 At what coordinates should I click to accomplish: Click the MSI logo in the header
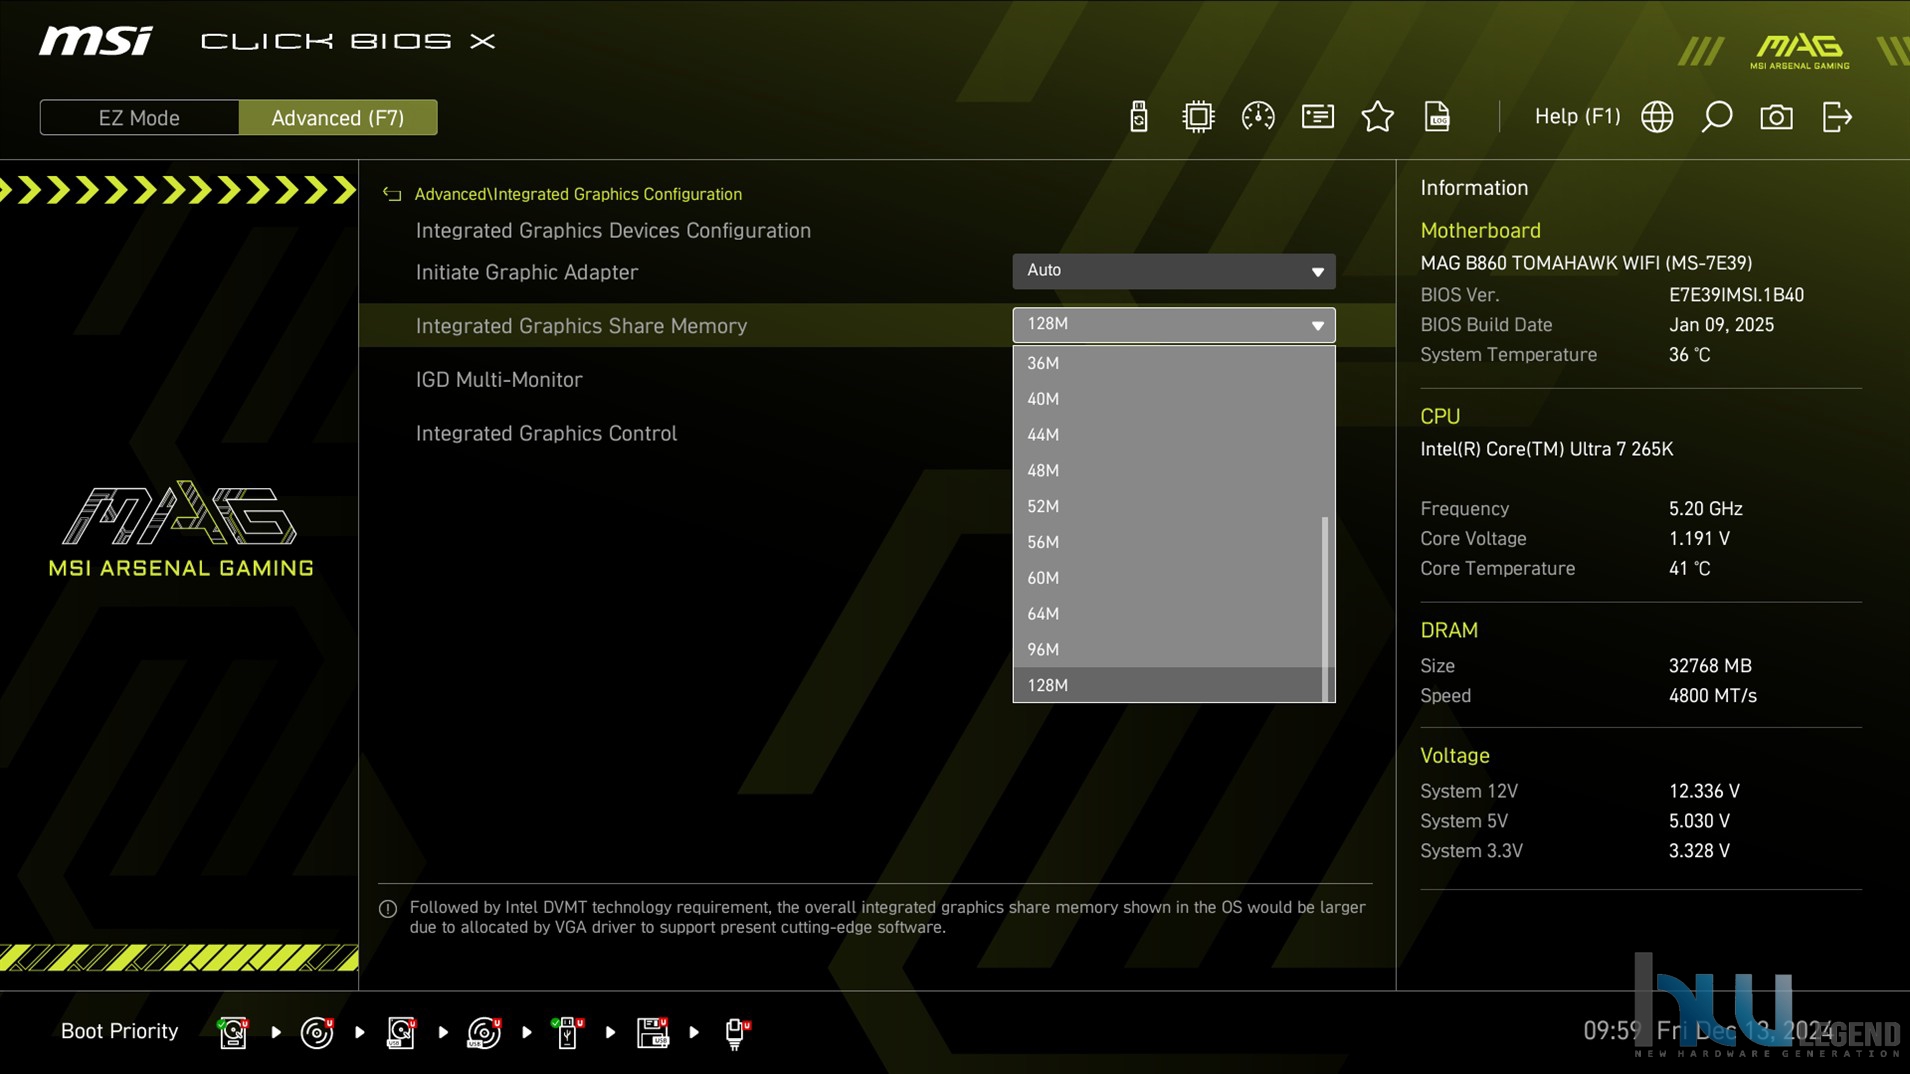coord(96,41)
